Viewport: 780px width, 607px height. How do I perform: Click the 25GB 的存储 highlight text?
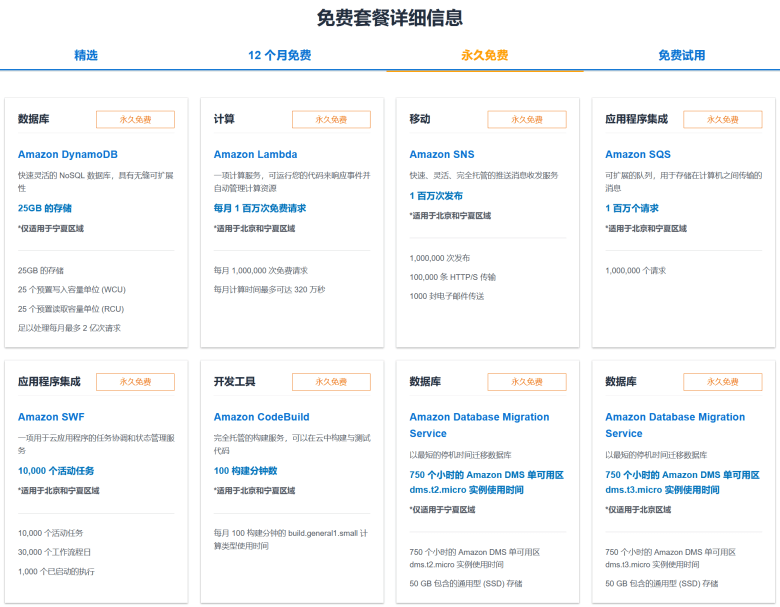pos(45,208)
